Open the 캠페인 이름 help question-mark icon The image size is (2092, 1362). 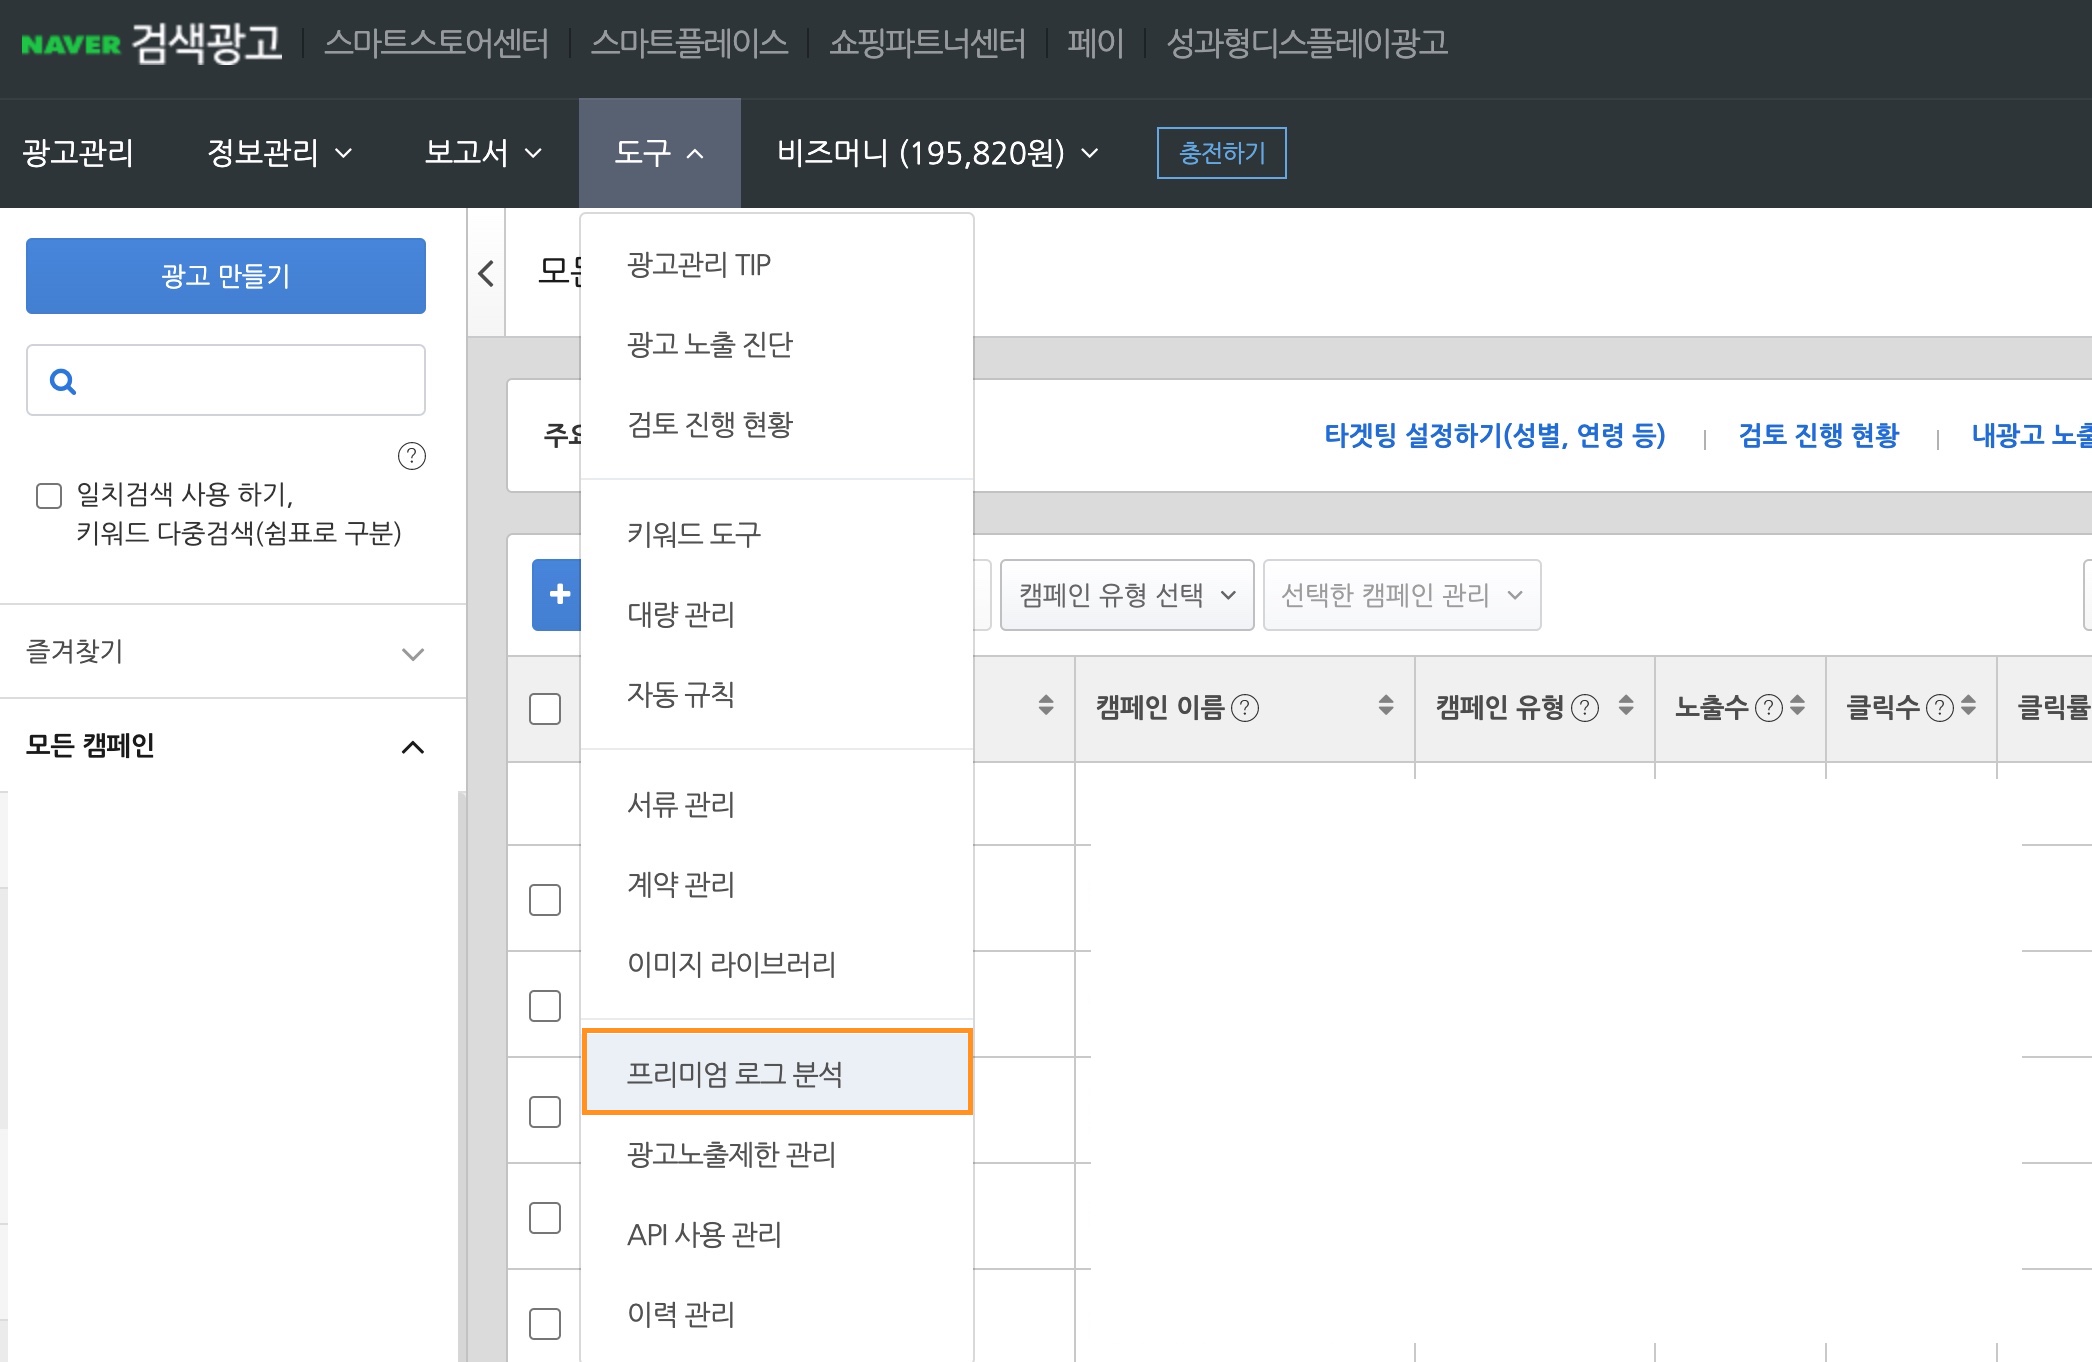1245,707
